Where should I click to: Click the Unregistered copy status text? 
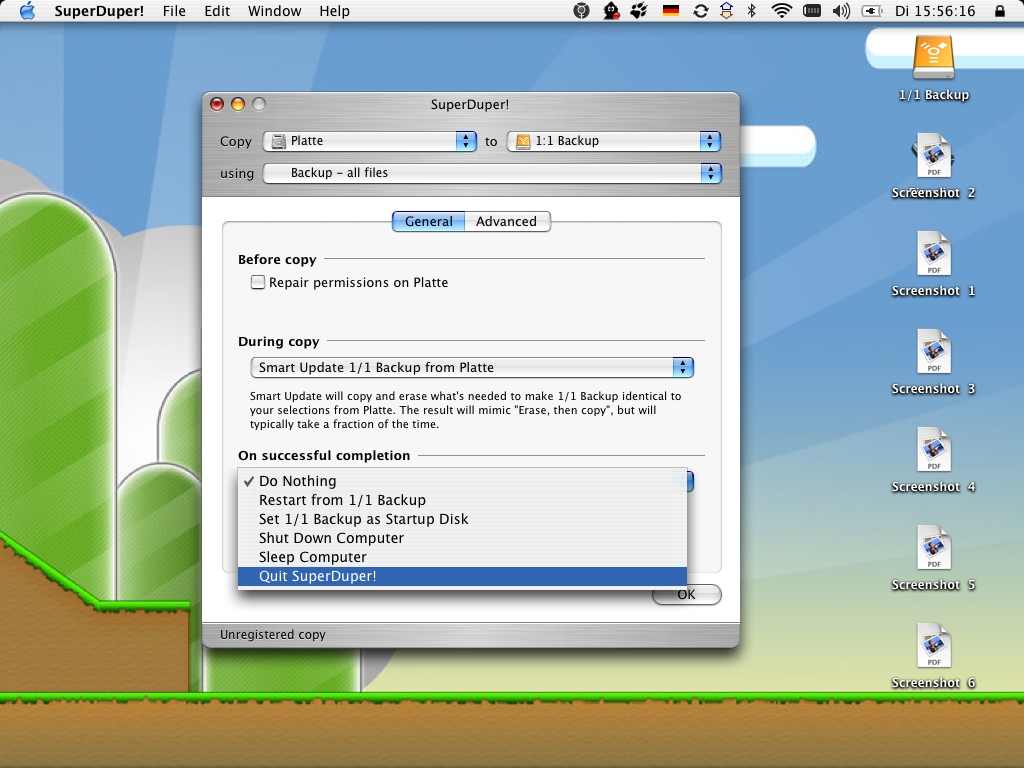tap(272, 635)
